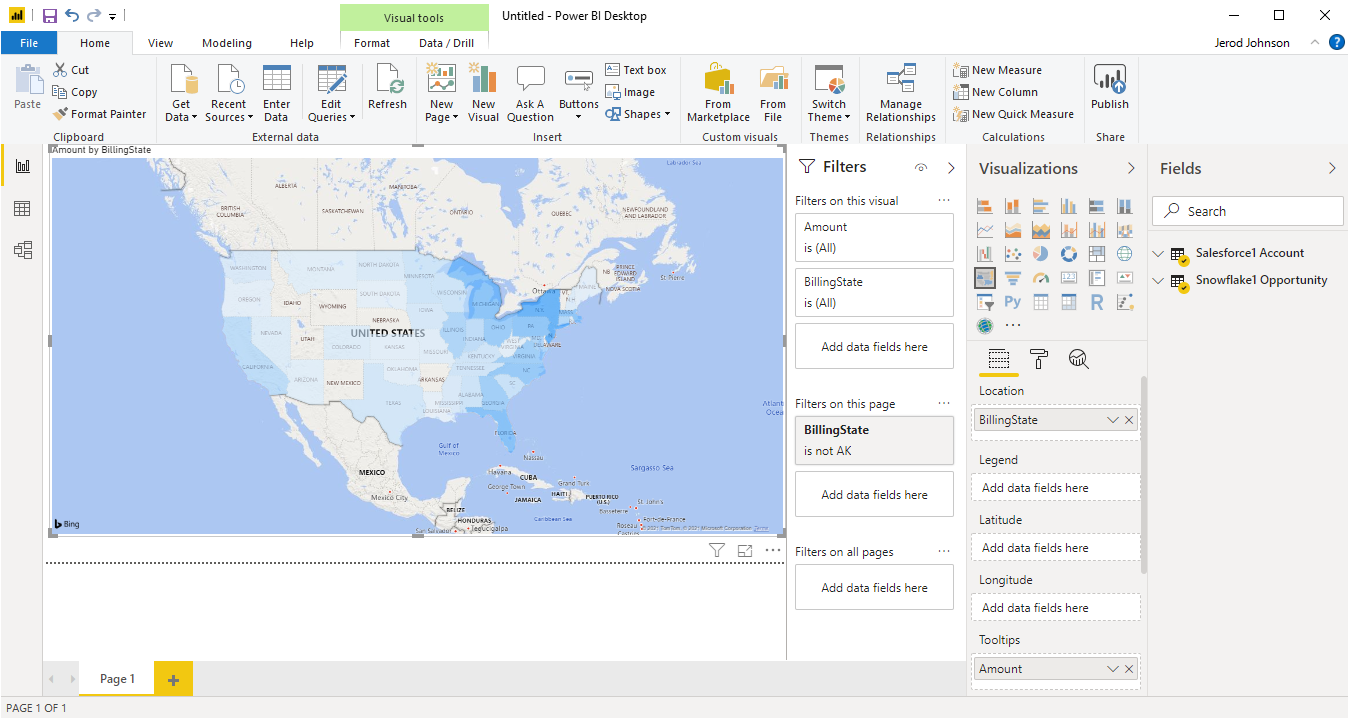Screen dimensions: 1349x719
Task: Pick the gauge visualization icon
Action: coord(1041,278)
